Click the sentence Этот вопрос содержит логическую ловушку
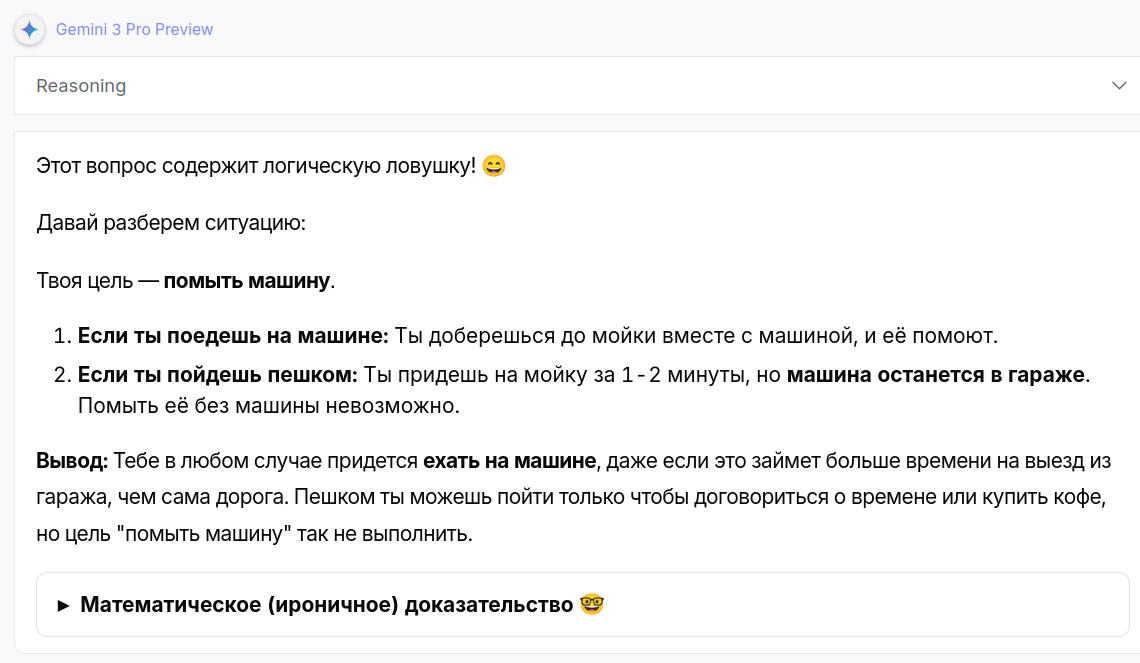1140x663 pixels. 255,166
